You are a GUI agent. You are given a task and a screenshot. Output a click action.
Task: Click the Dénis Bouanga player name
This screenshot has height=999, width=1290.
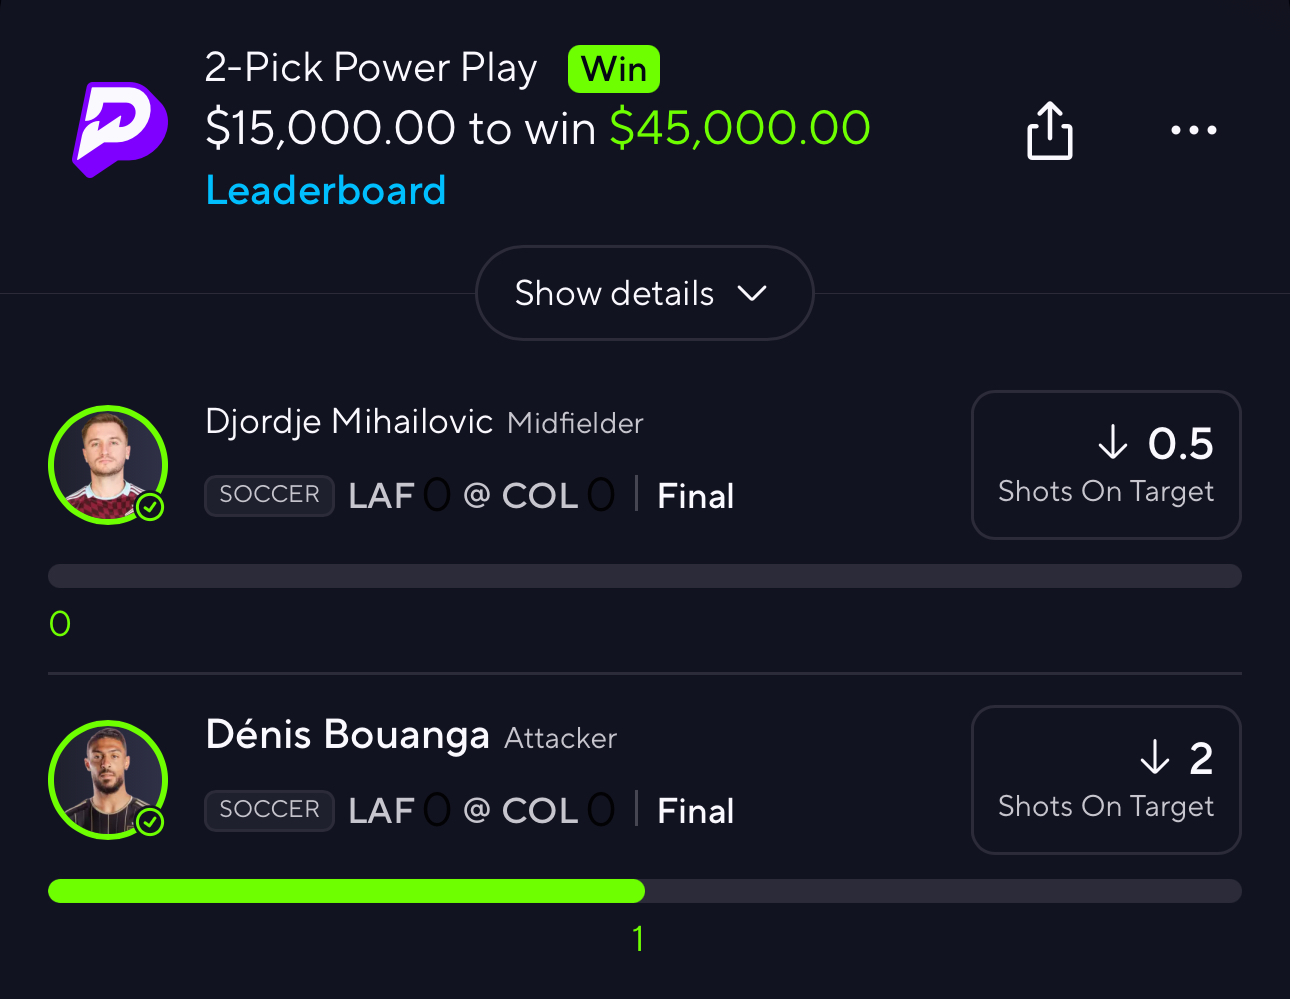click(x=347, y=735)
